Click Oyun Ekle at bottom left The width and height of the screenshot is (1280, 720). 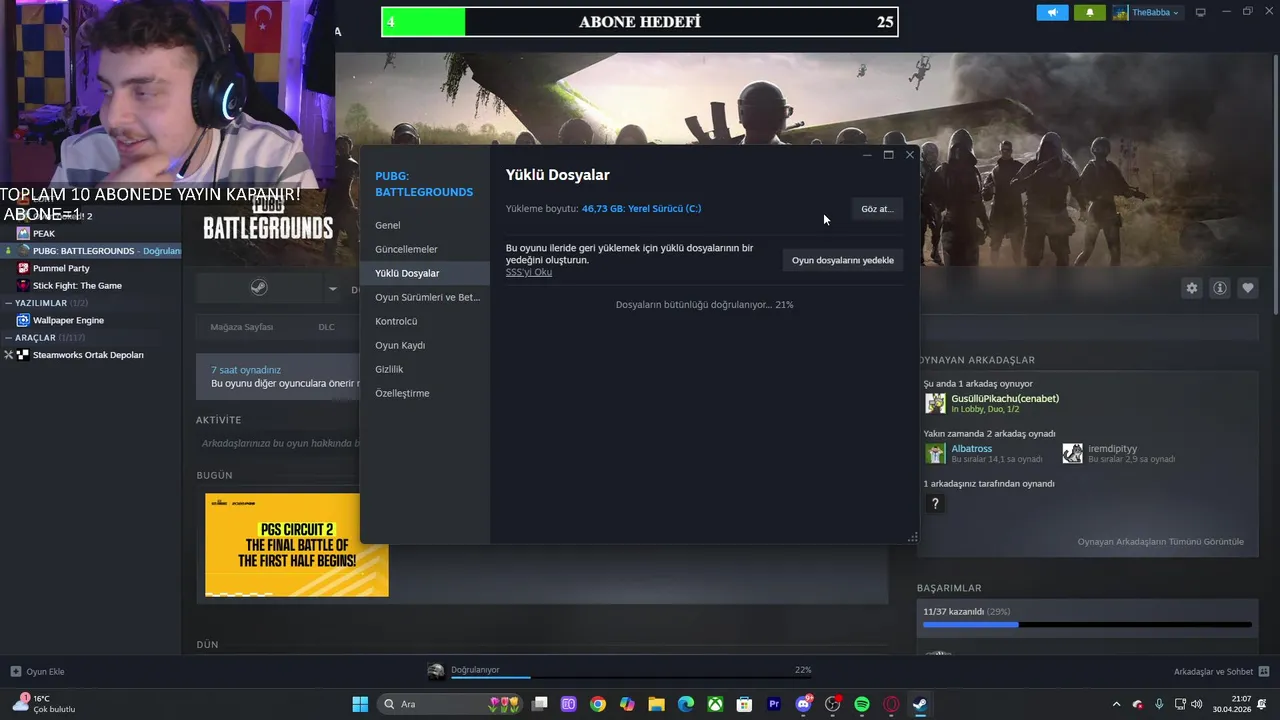(x=37, y=671)
